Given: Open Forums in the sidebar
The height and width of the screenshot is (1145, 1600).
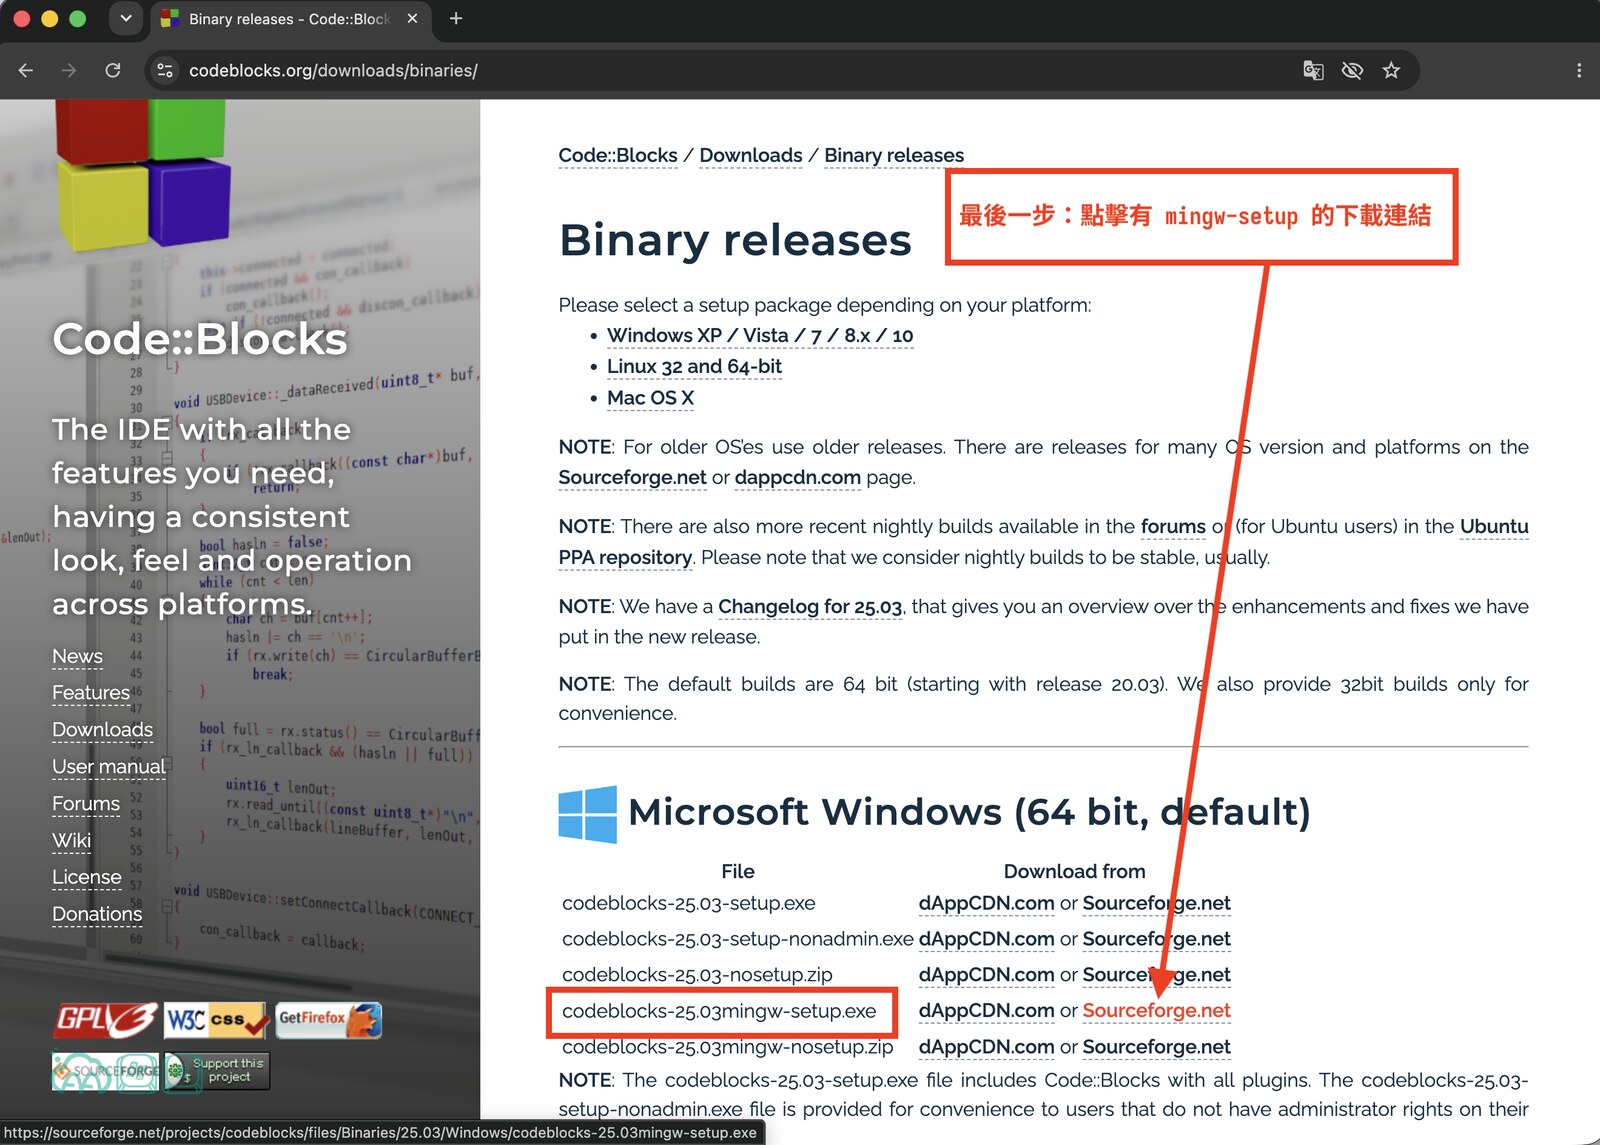Looking at the screenshot, I should [x=86, y=804].
